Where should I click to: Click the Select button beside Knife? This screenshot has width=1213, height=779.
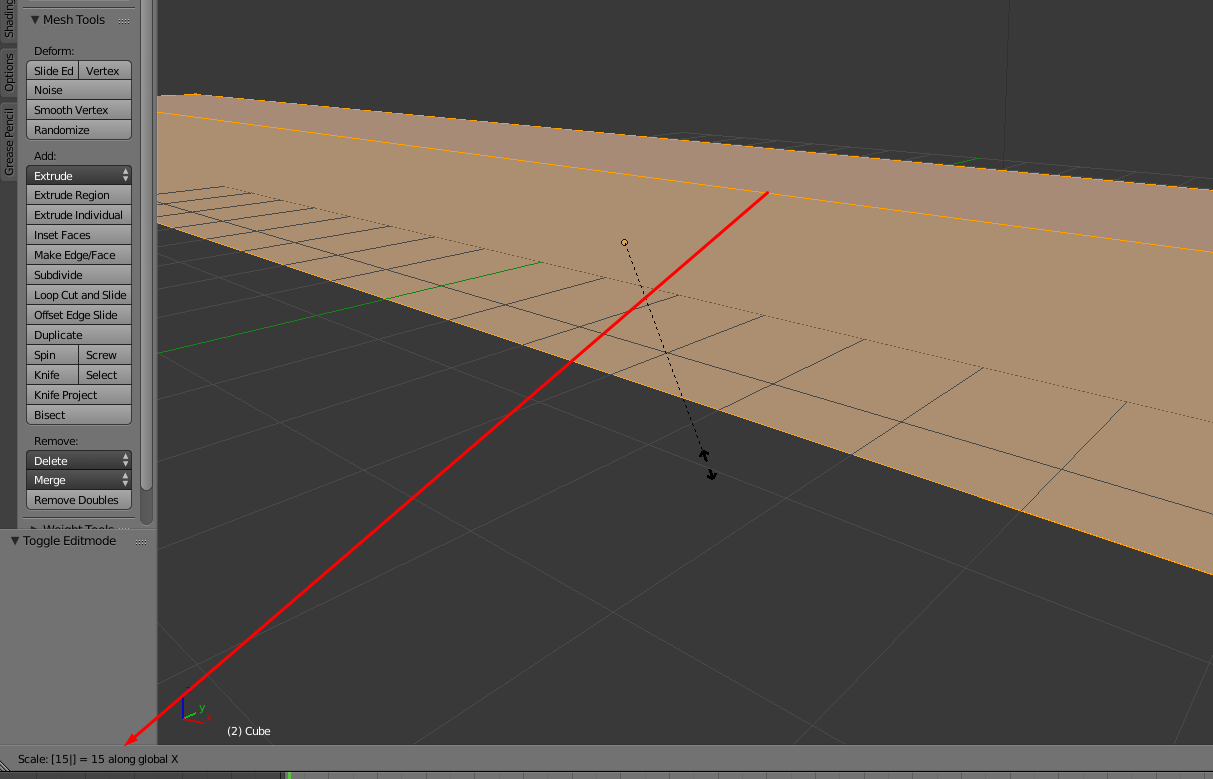(105, 375)
